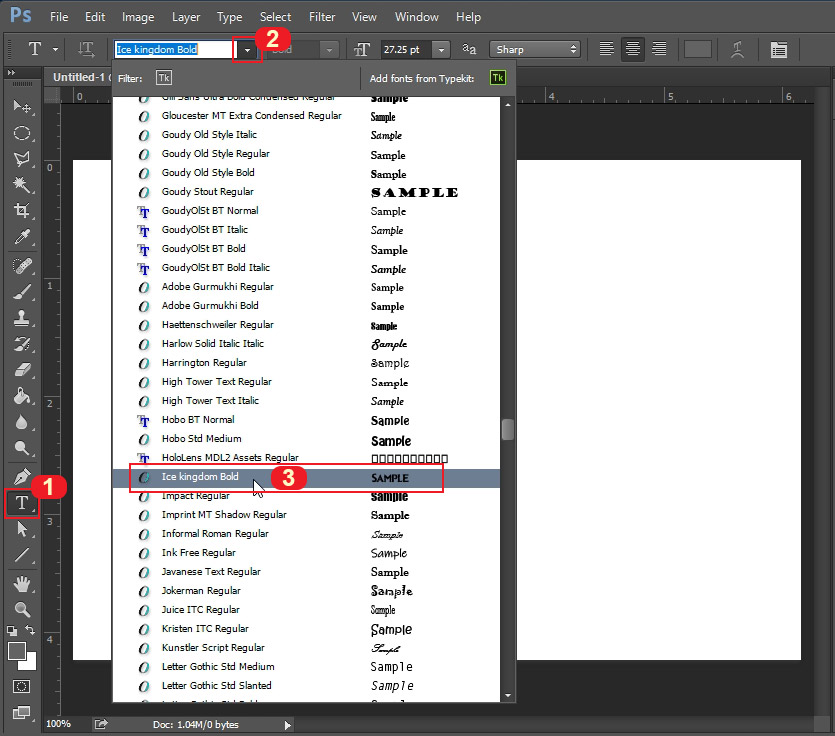Select the Eraser tool
This screenshot has width=835, height=736.
click(22, 370)
